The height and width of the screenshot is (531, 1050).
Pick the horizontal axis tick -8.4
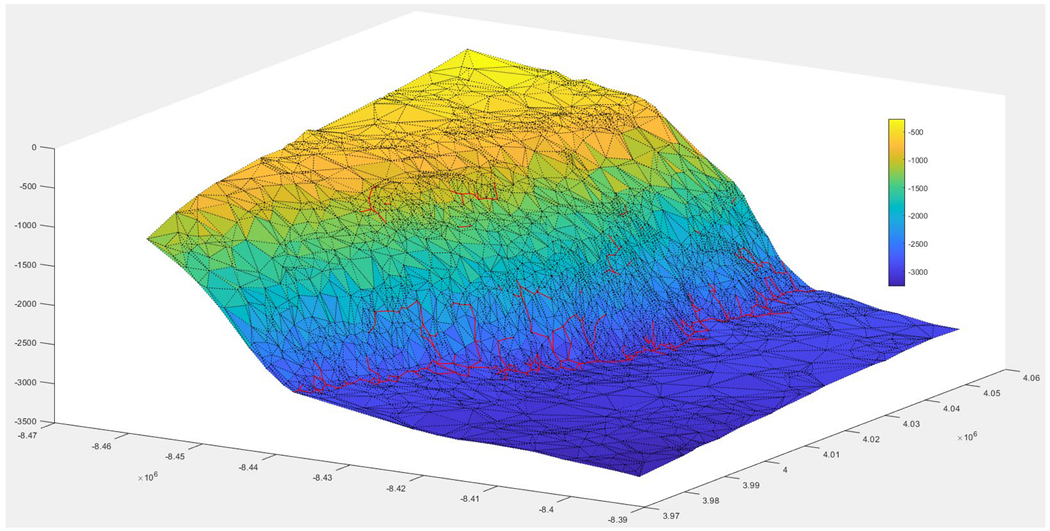point(548,511)
